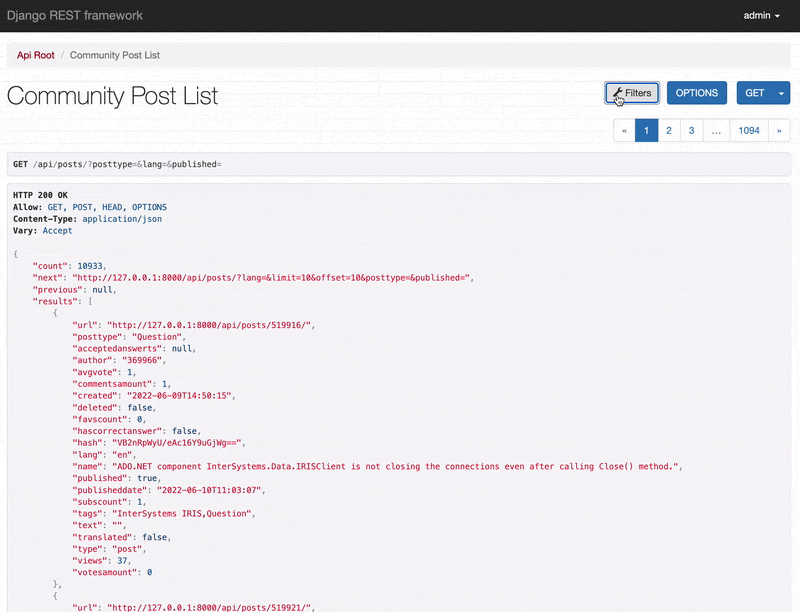Jump to page 3 in pagination
The width and height of the screenshot is (800, 612).
[x=692, y=130]
